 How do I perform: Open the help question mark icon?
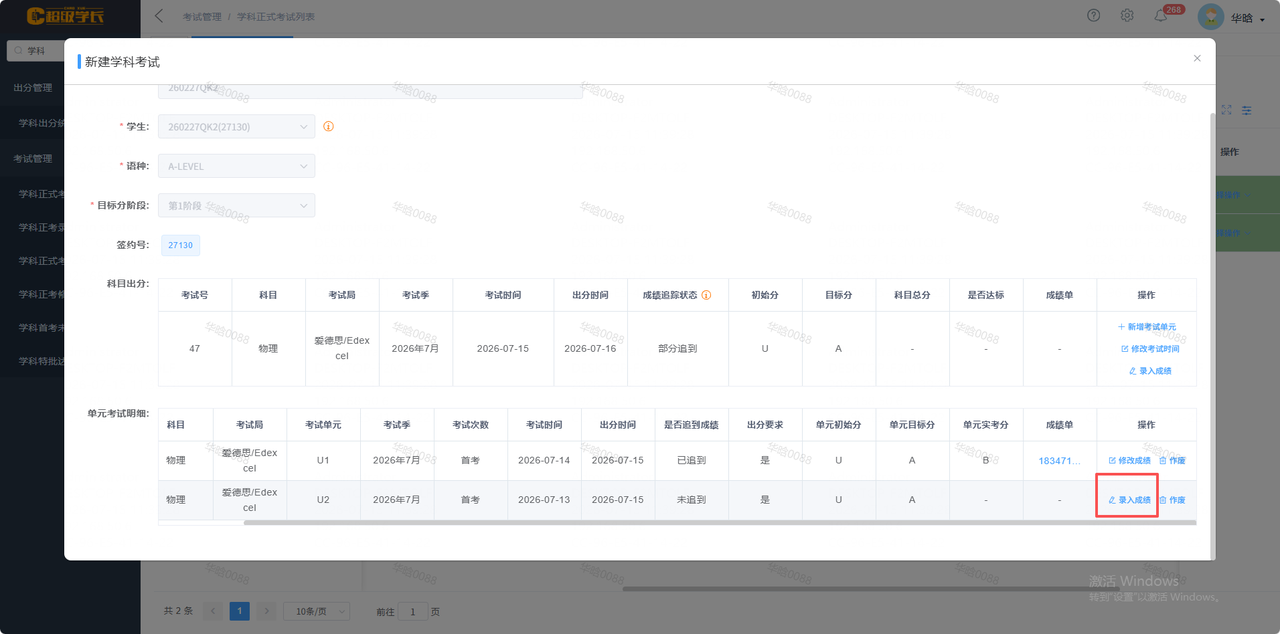coord(1094,16)
